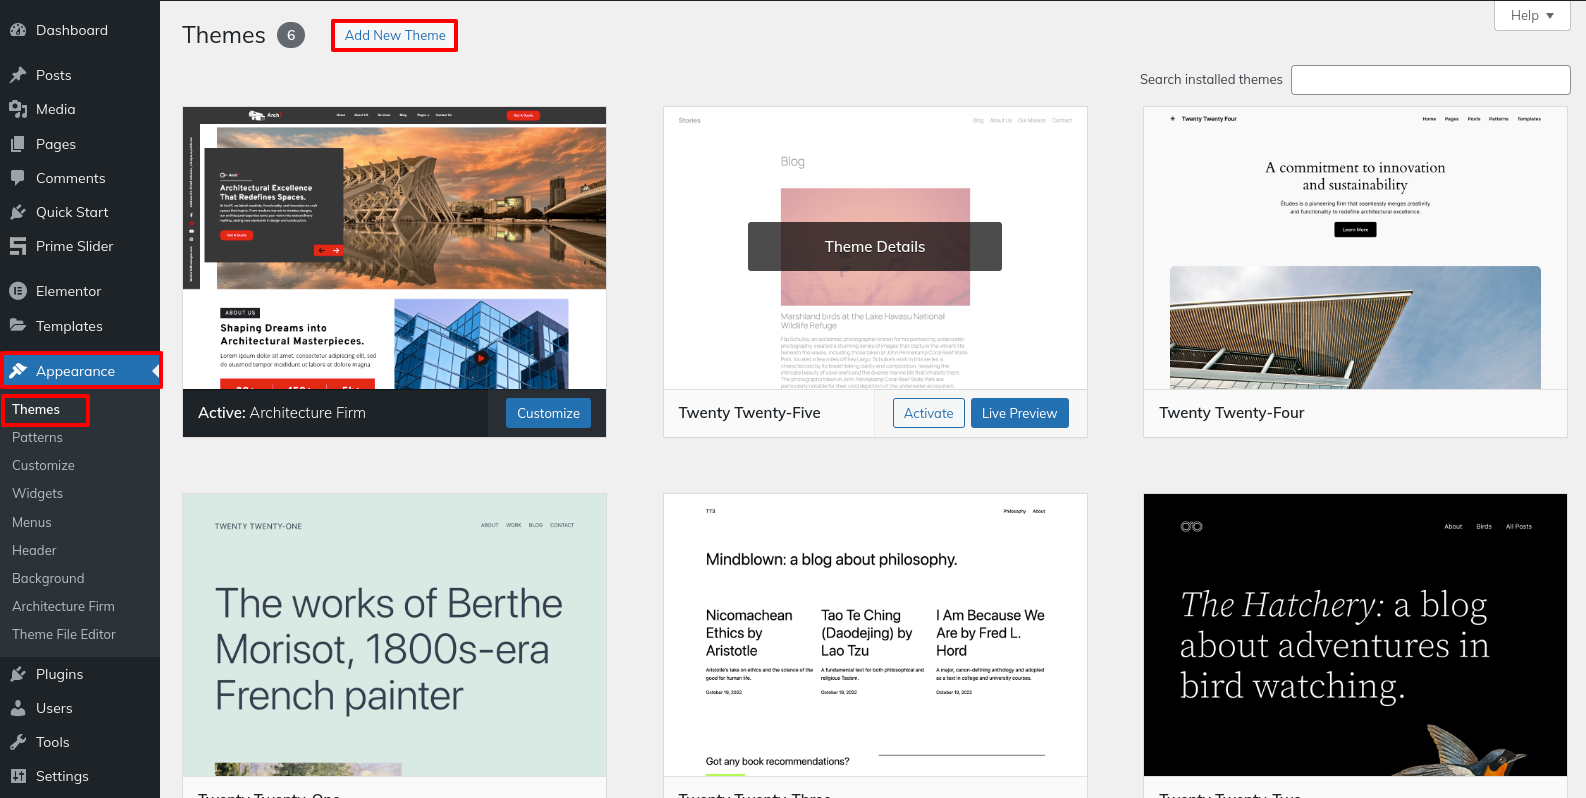
Task: Select the Architecture Firm theme screenshot
Action: click(394, 248)
